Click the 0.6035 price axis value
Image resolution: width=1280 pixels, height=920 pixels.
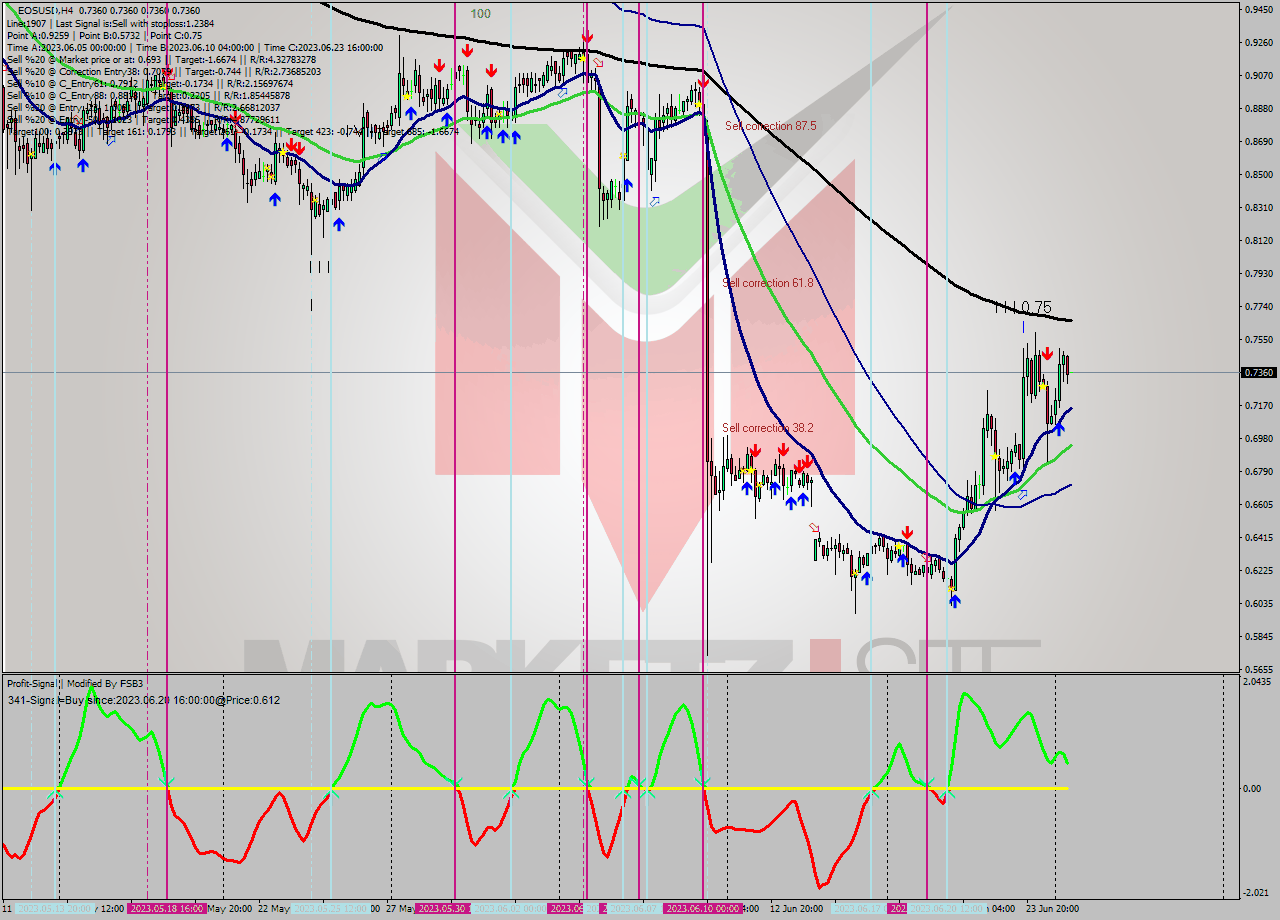pos(1258,604)
